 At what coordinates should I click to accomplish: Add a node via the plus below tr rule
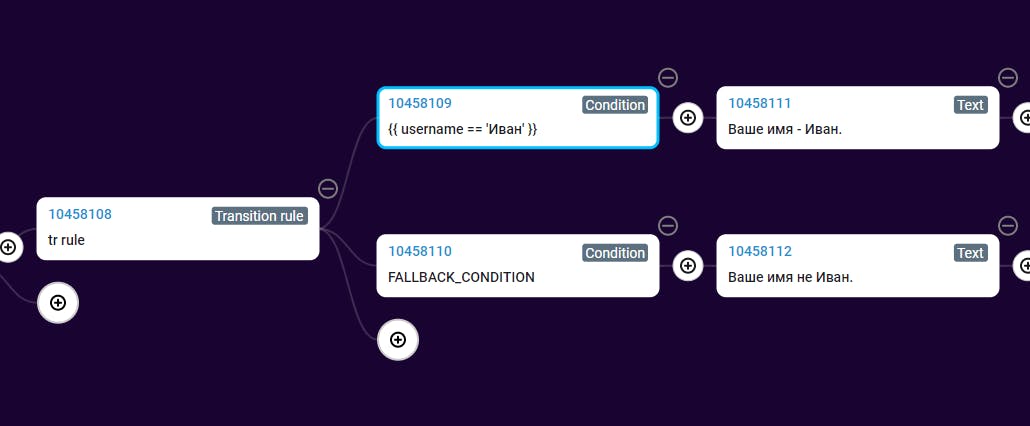point(58,302)
